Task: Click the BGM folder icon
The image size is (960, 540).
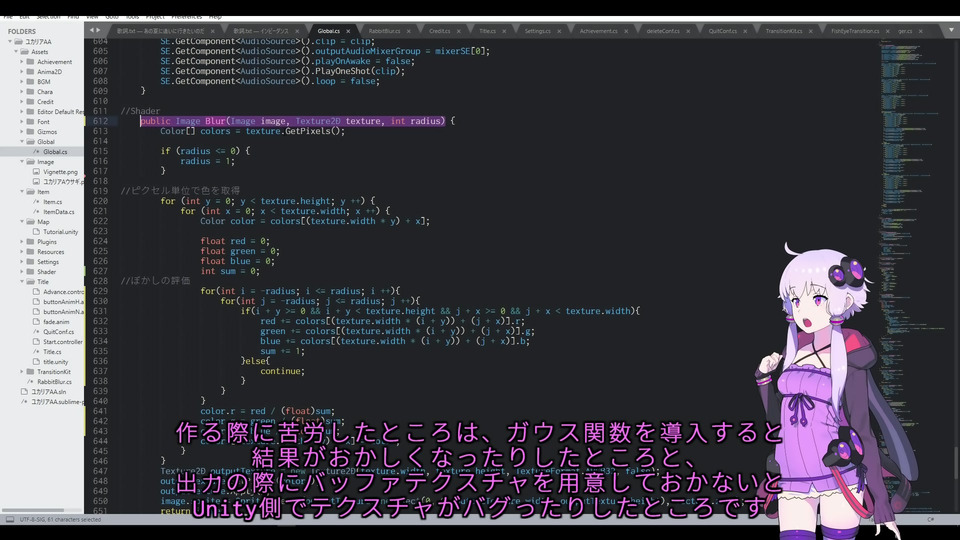Action: click(x=31, y=81)
